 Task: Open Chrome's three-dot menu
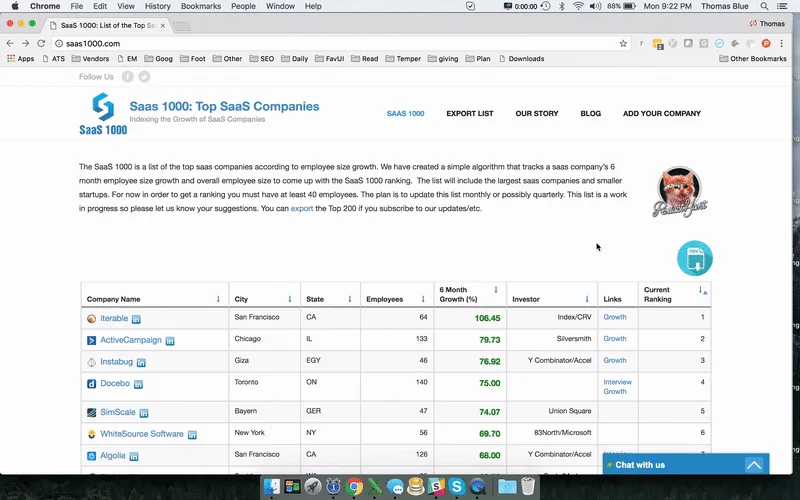click(782, 43)
